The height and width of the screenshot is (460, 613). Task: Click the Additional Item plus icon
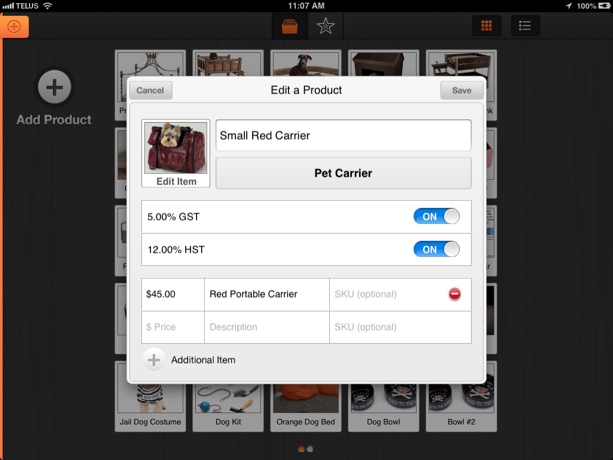[154, 360]
